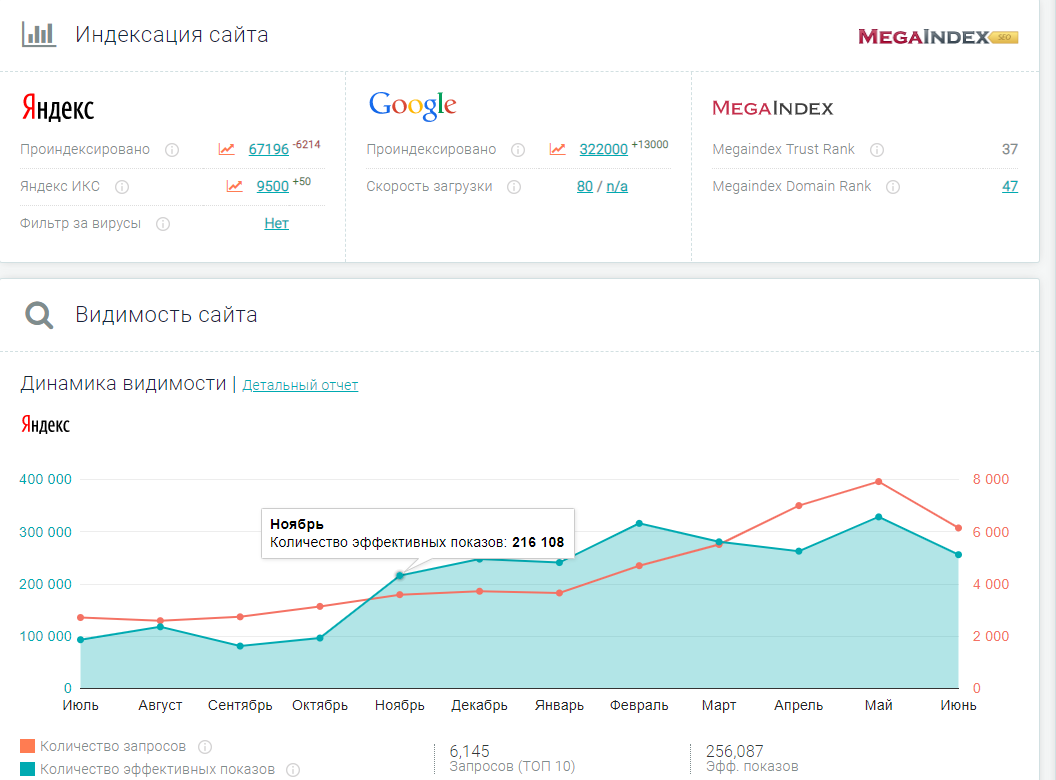Click the 256,087 Эфф. показов value
The width and height of the screenshot is (1056, 780).
click(x=735, y=751)
